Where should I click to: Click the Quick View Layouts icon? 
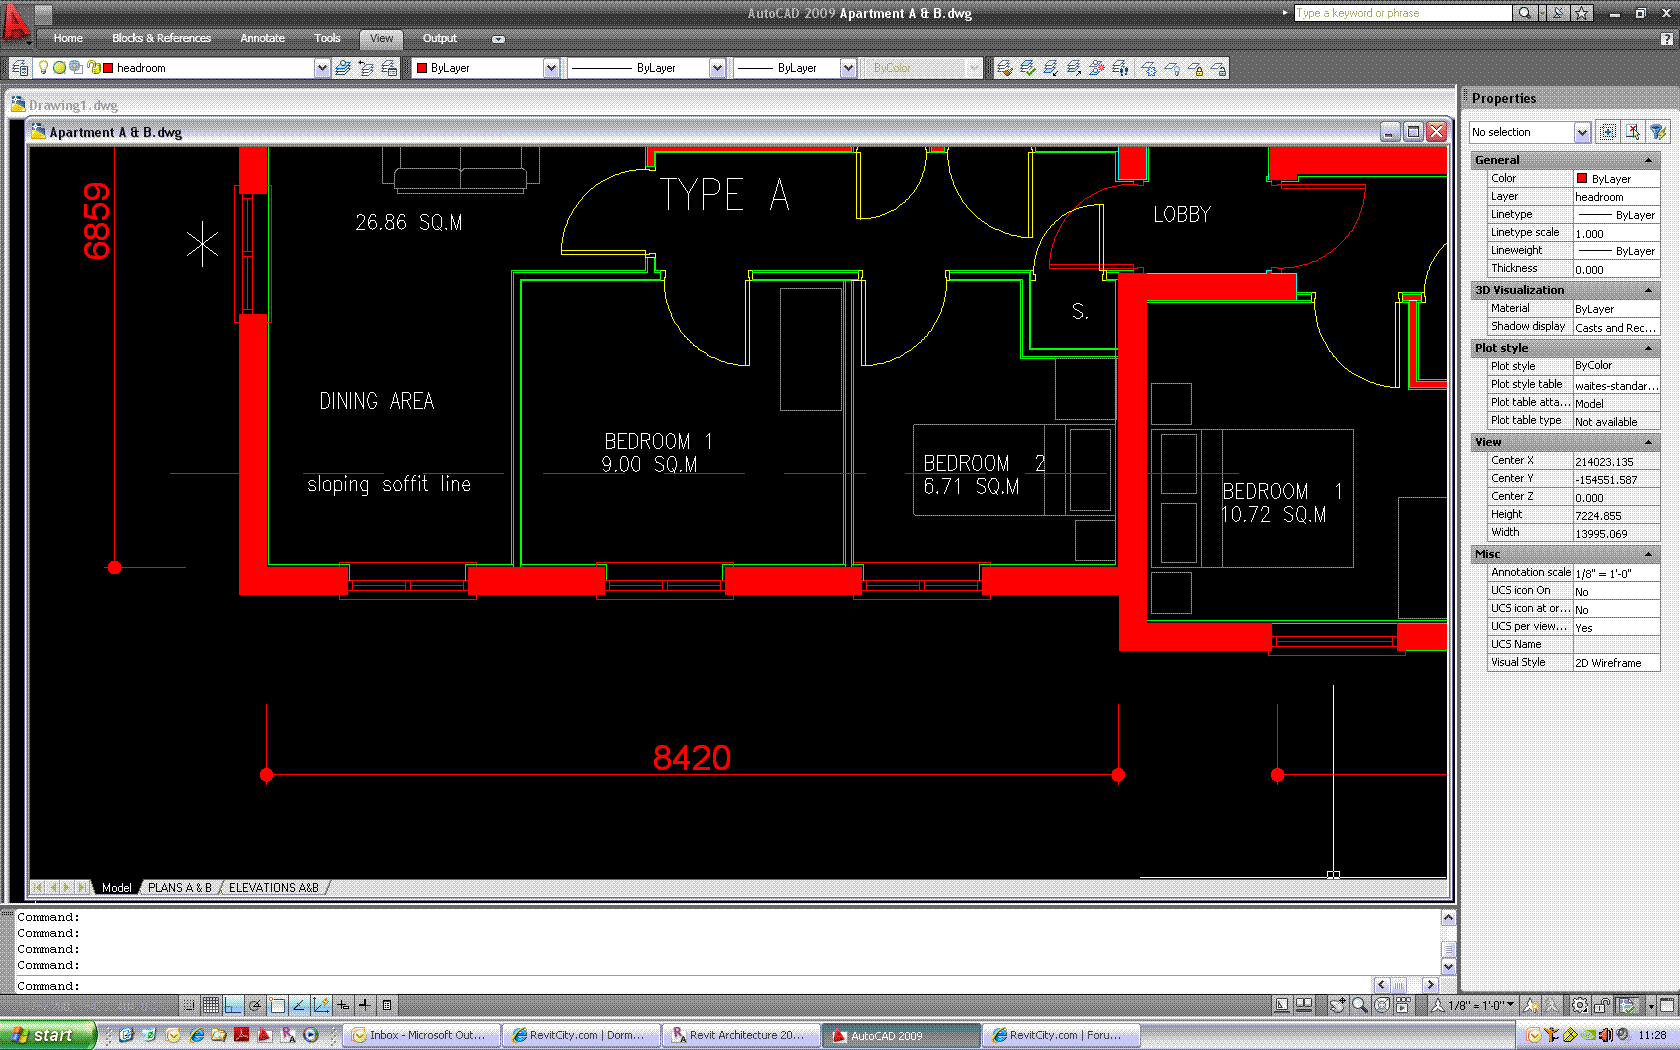point(1304,1005)
